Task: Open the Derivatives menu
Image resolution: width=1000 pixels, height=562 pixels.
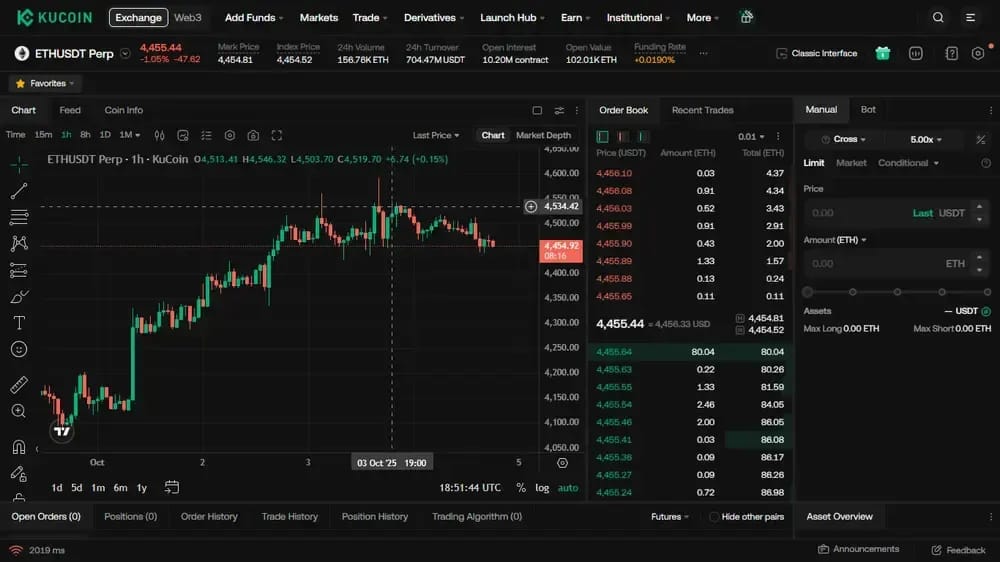Action: coord(434,18)
